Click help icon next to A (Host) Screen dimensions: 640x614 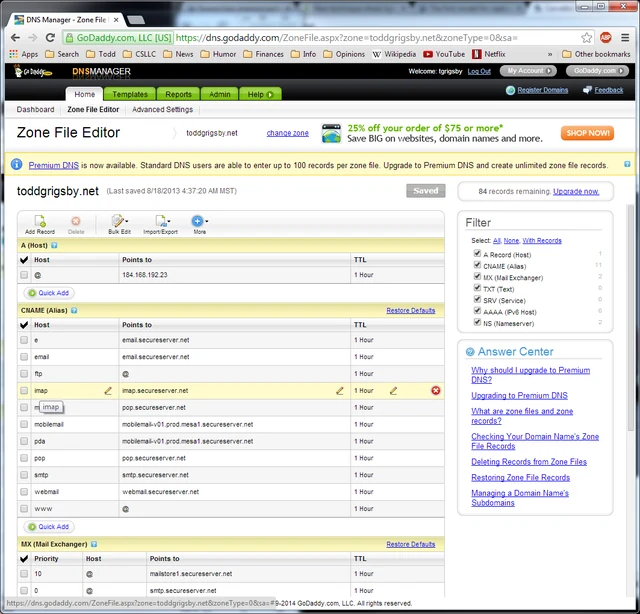click(54, 245)
